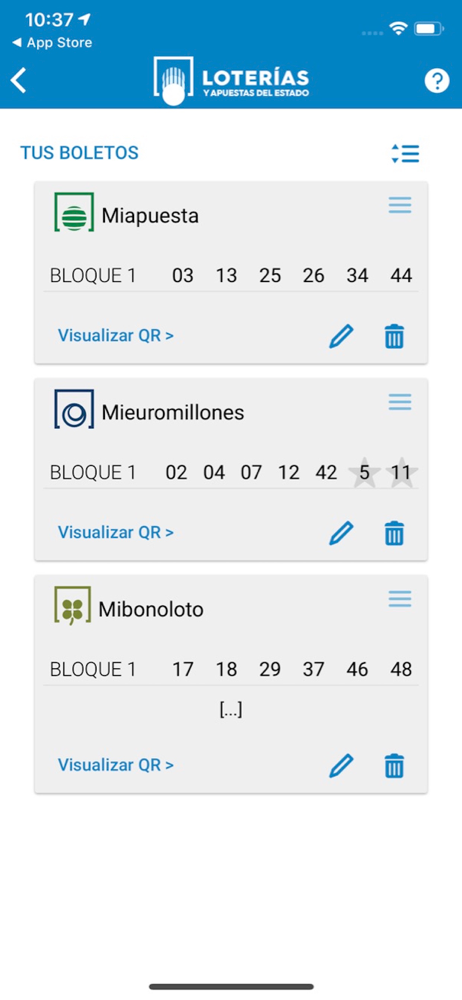Tap star number 11 in Mieuromillones
The height and width of the screenshot is (1000, 462).
click(401, 473)
